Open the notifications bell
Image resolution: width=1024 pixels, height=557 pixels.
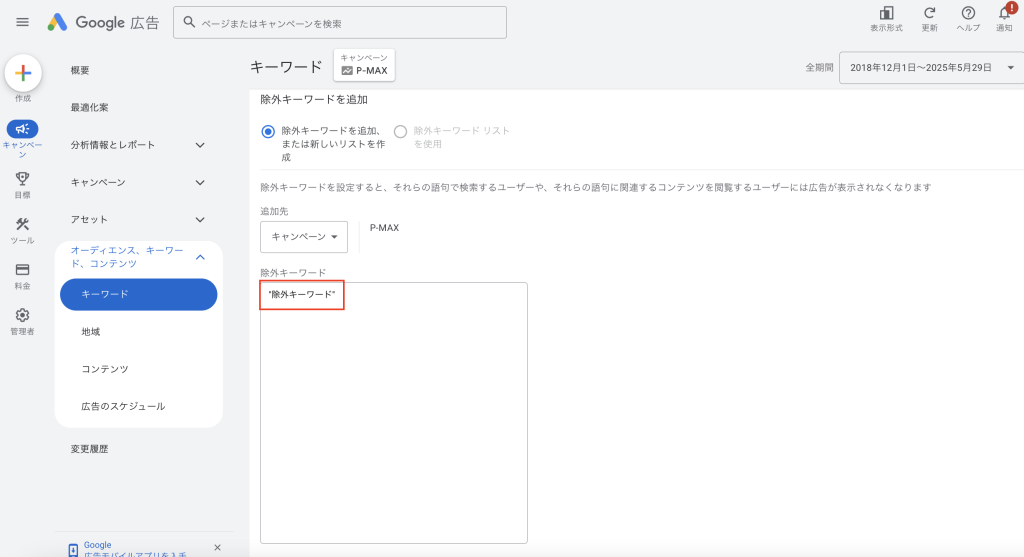coord(1004,13)
